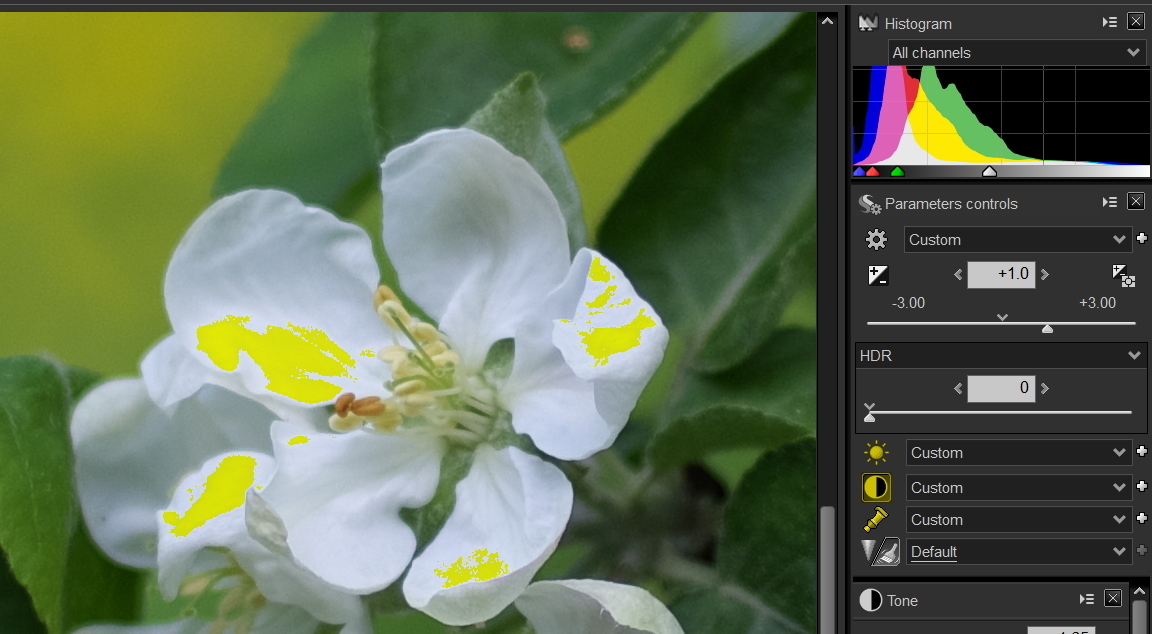Open the top Custom taste dropdown
1152x634 pixels.
(1017, 239)
